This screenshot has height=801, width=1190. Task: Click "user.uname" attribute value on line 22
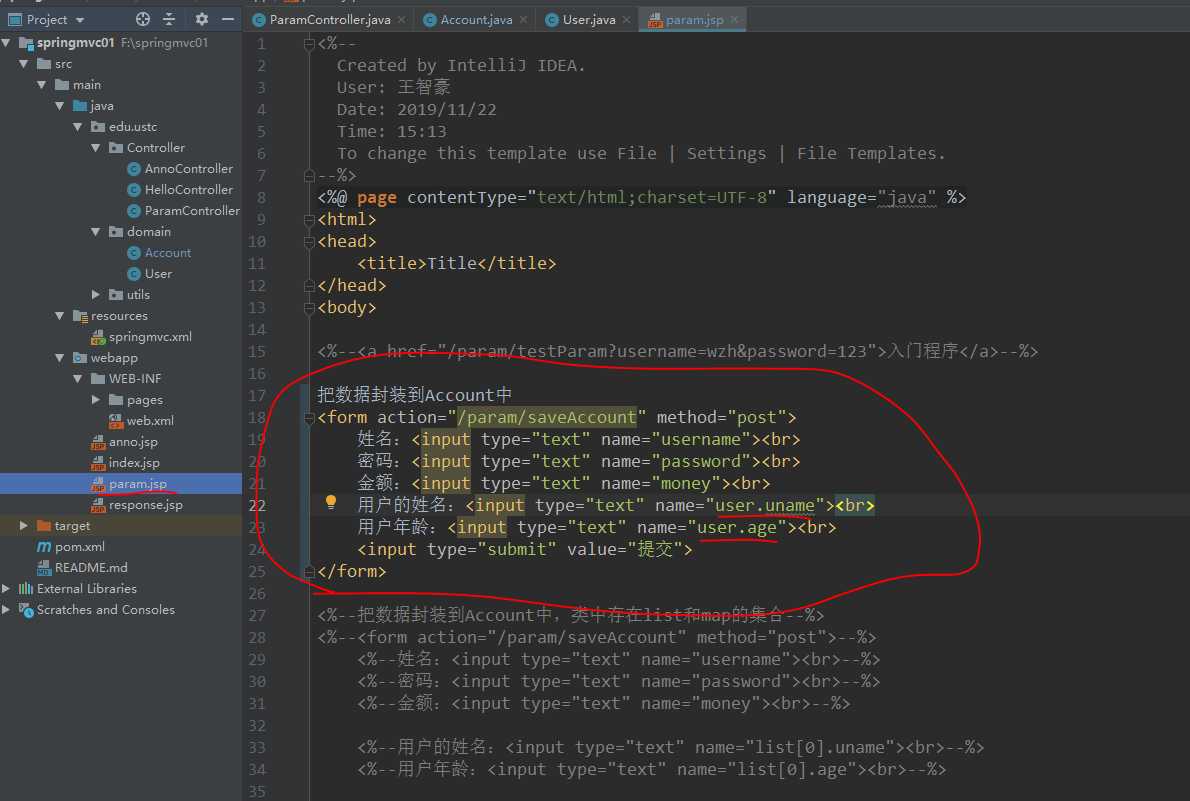(x=764, y=506)
